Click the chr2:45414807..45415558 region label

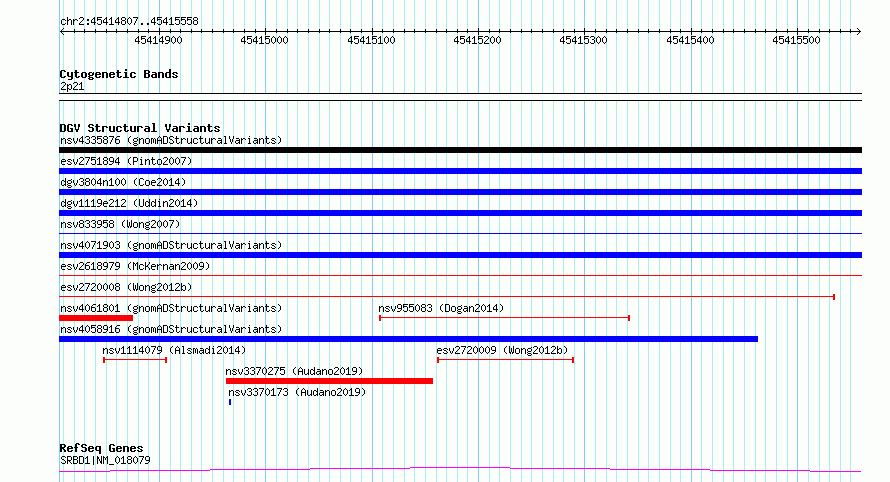click(129, 22)
